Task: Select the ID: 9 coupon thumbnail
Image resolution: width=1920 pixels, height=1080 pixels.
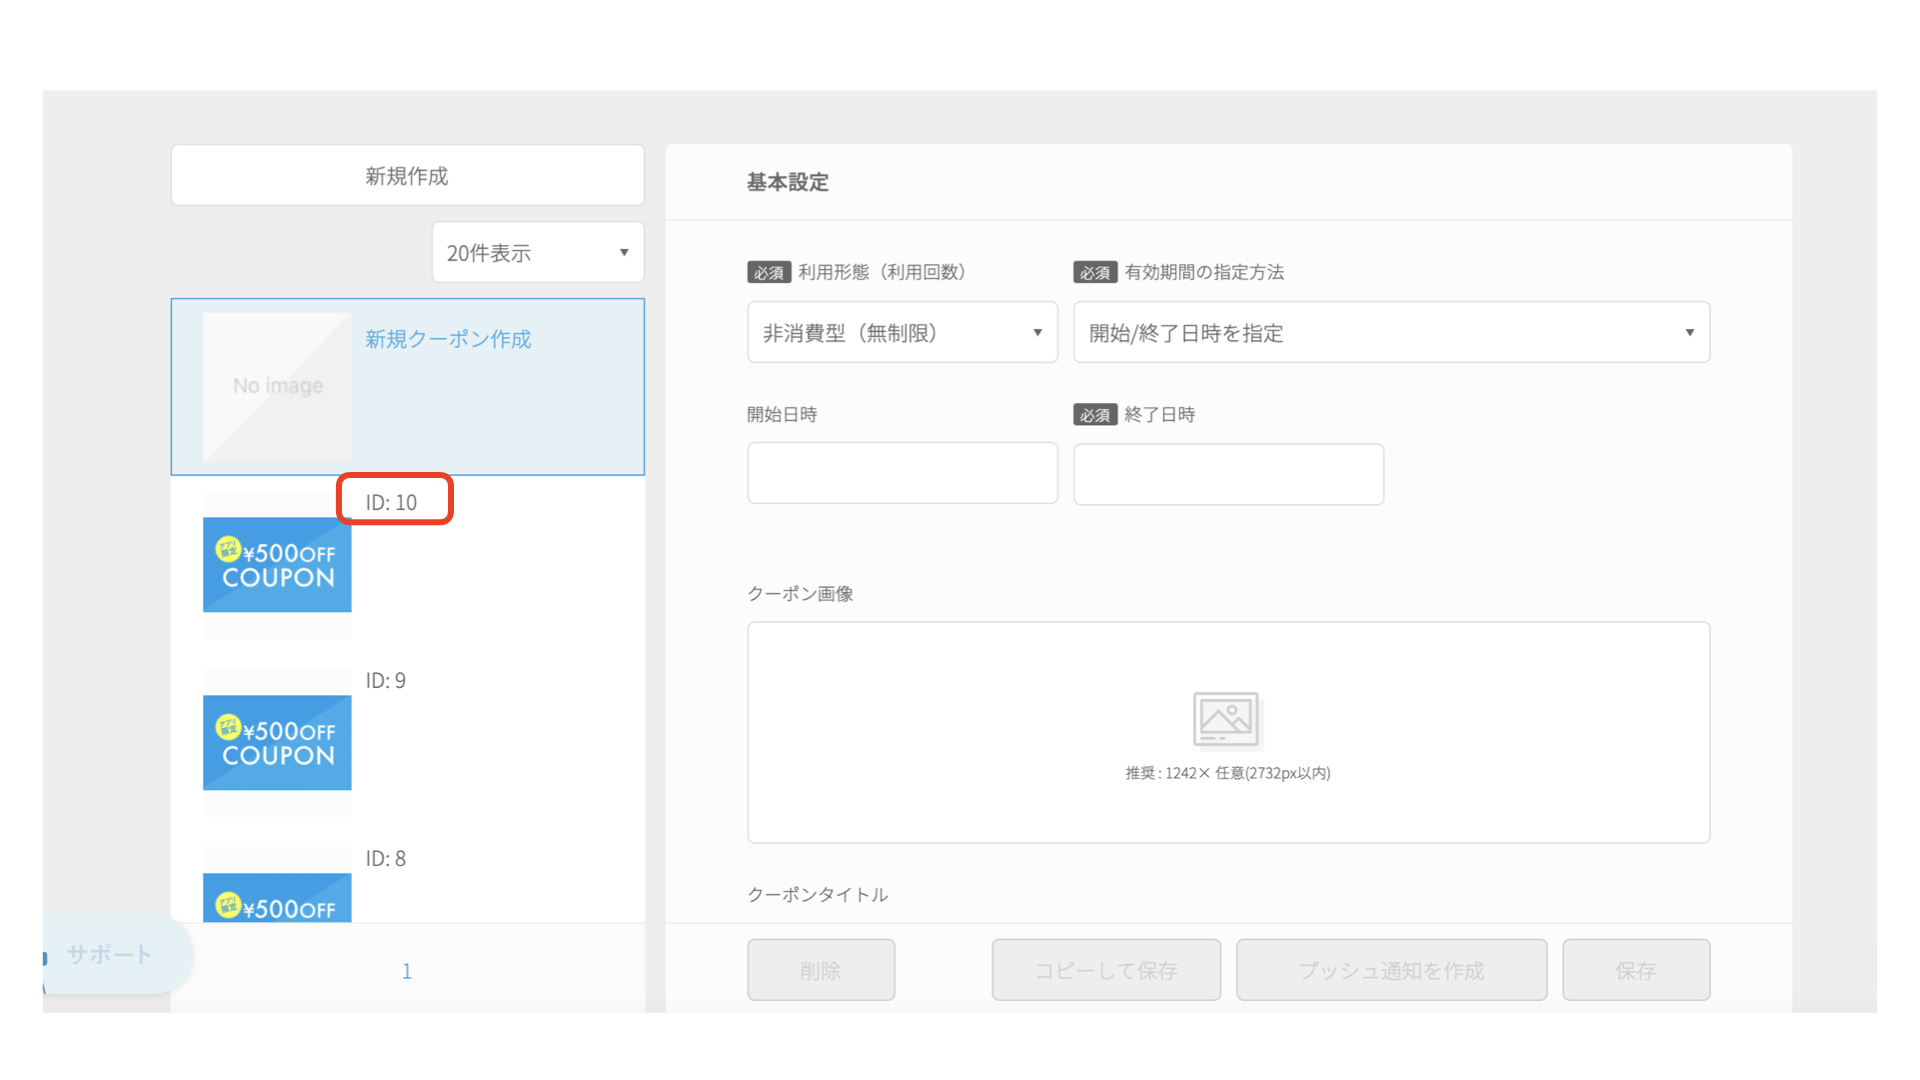Action: tap(277, 743)
